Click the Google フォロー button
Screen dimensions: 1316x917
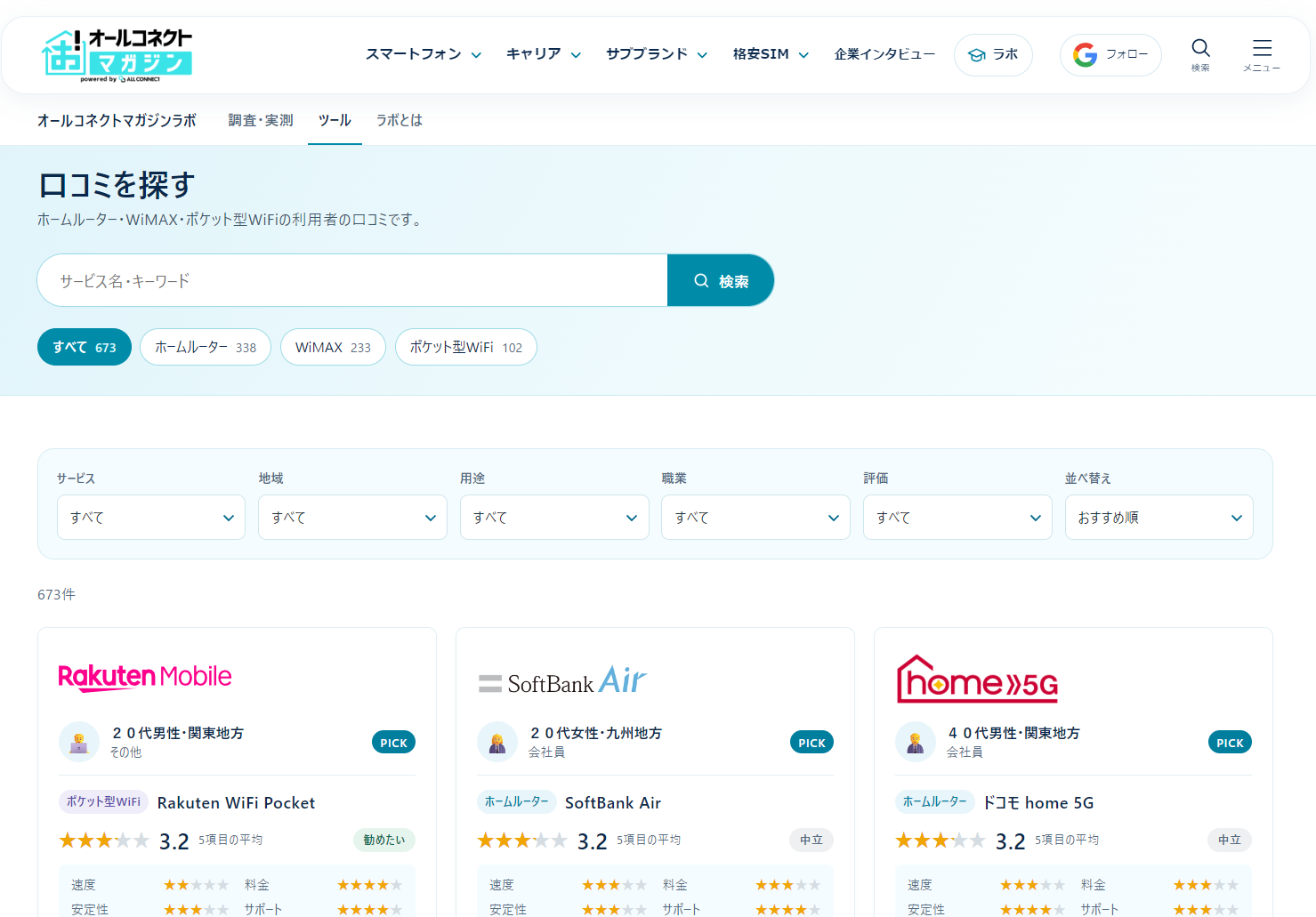point(1111,55)
